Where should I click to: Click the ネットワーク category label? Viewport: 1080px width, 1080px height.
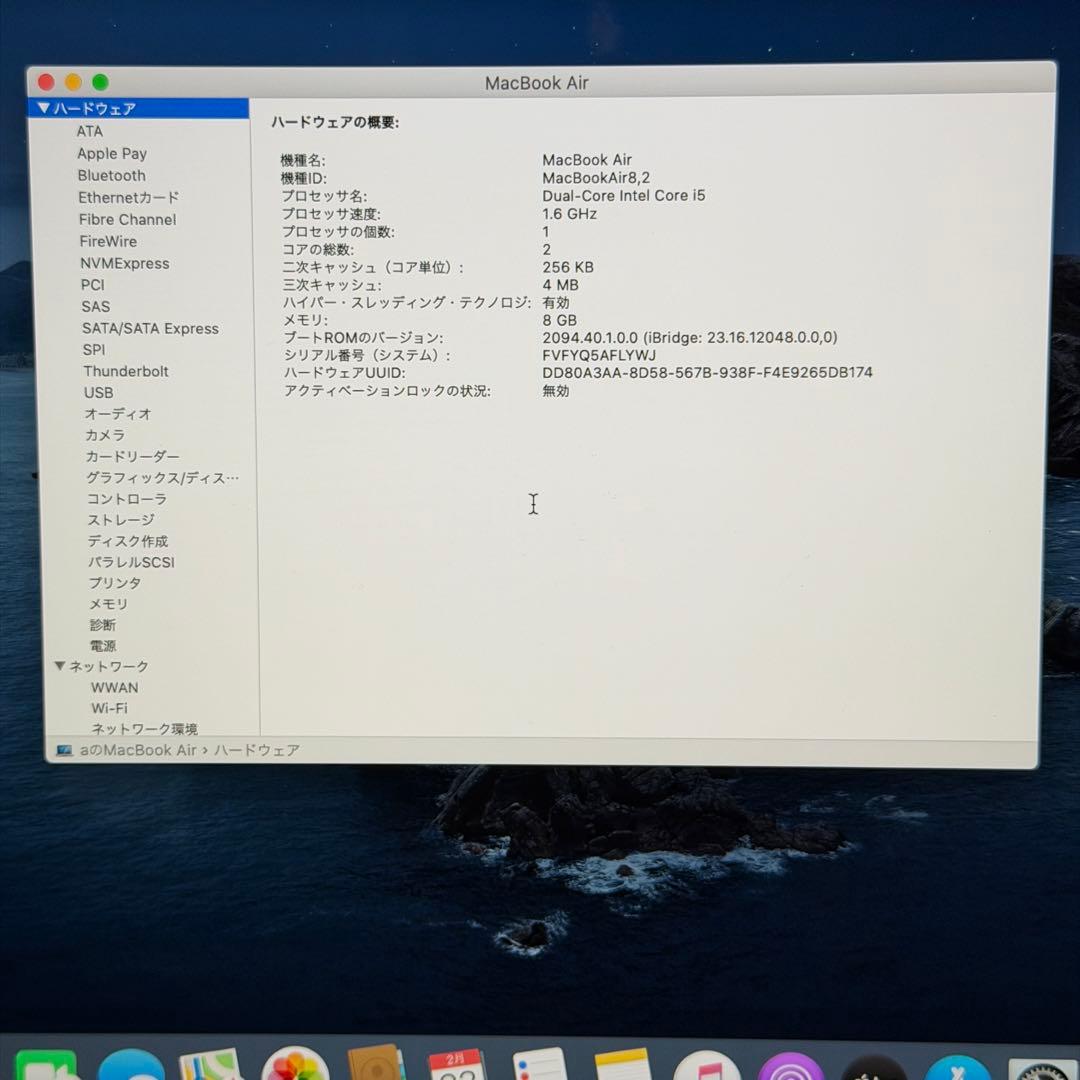click(109, 666)
